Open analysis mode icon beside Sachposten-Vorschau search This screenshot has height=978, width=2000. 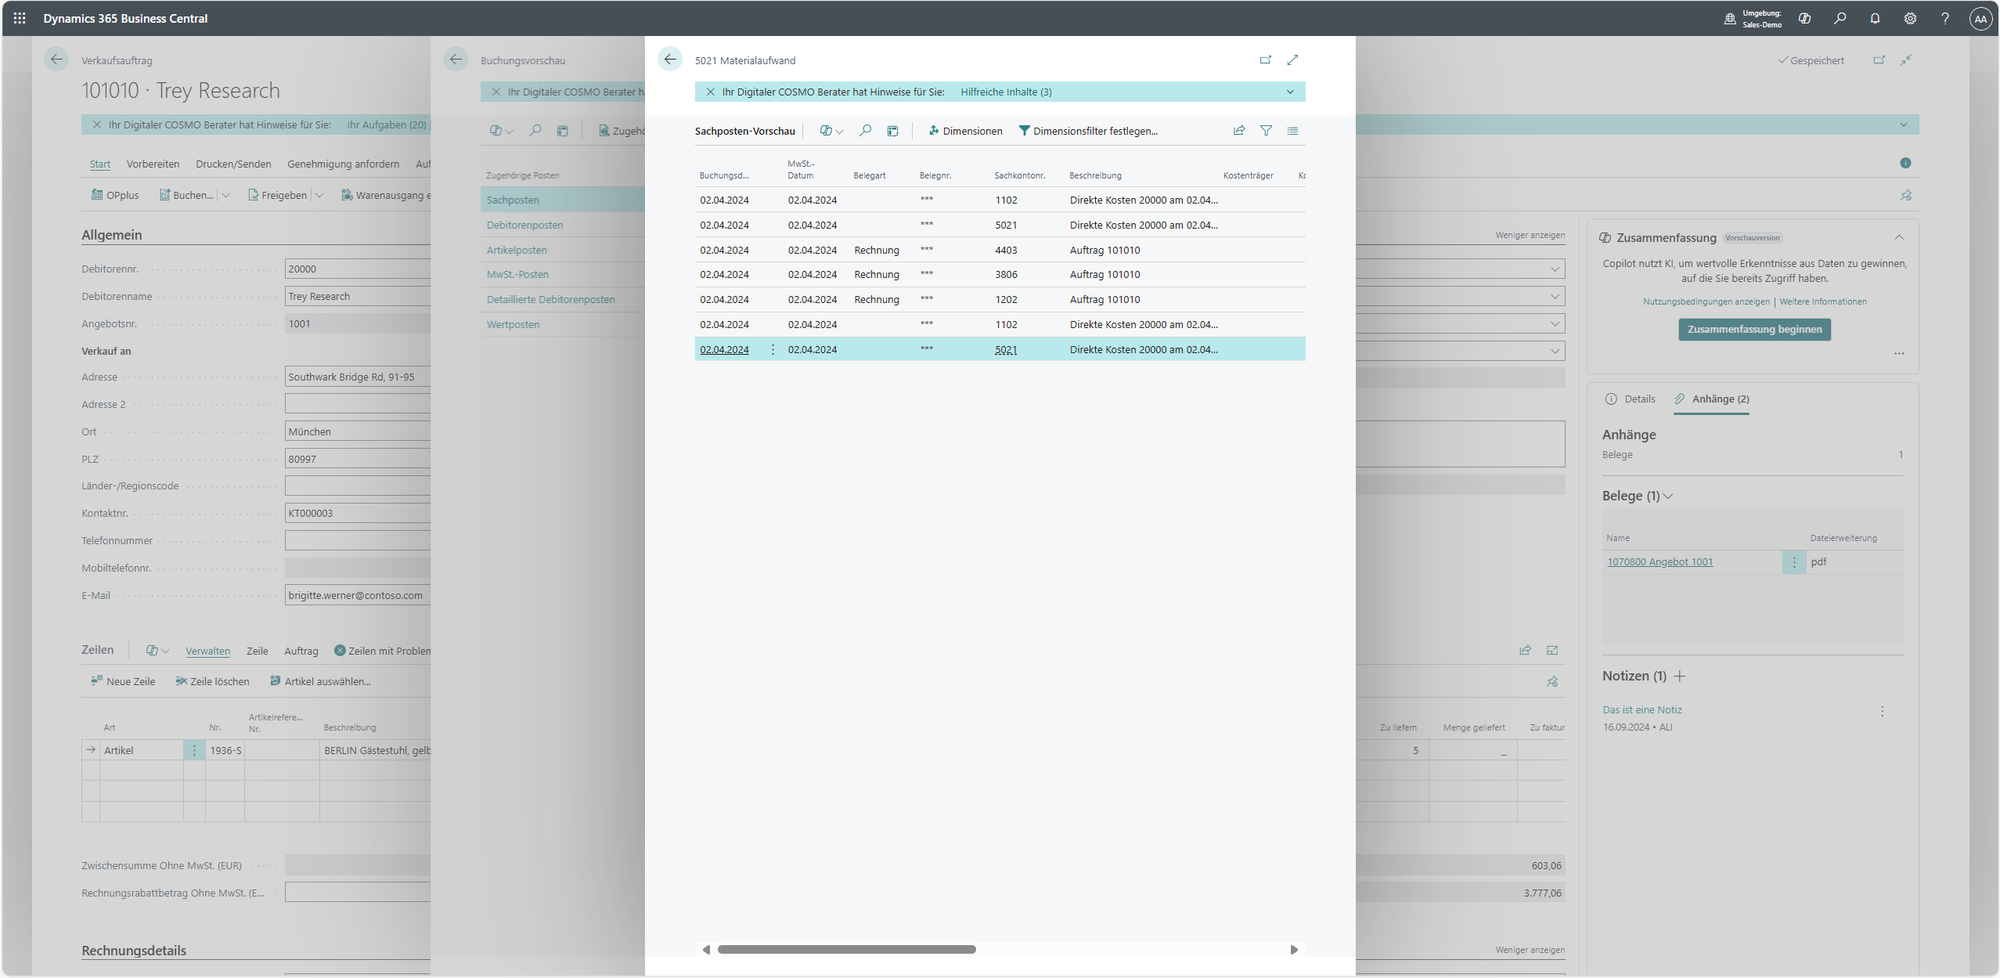[892, 131]
